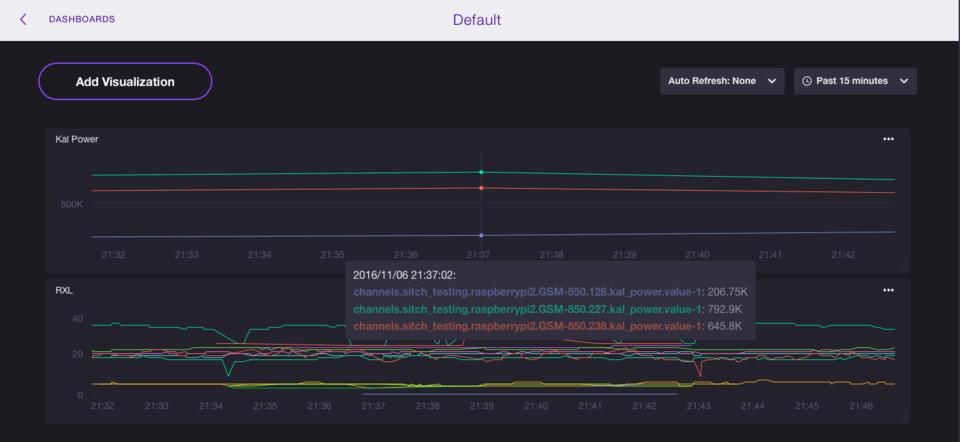
Task: Grab the Kal Power panel resize handle
Action: [904, 266]
